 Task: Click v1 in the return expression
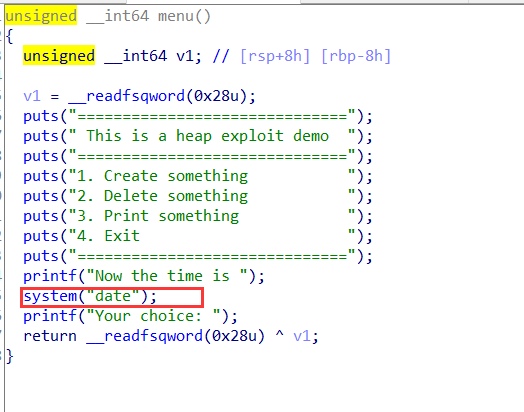coord(302,336)
